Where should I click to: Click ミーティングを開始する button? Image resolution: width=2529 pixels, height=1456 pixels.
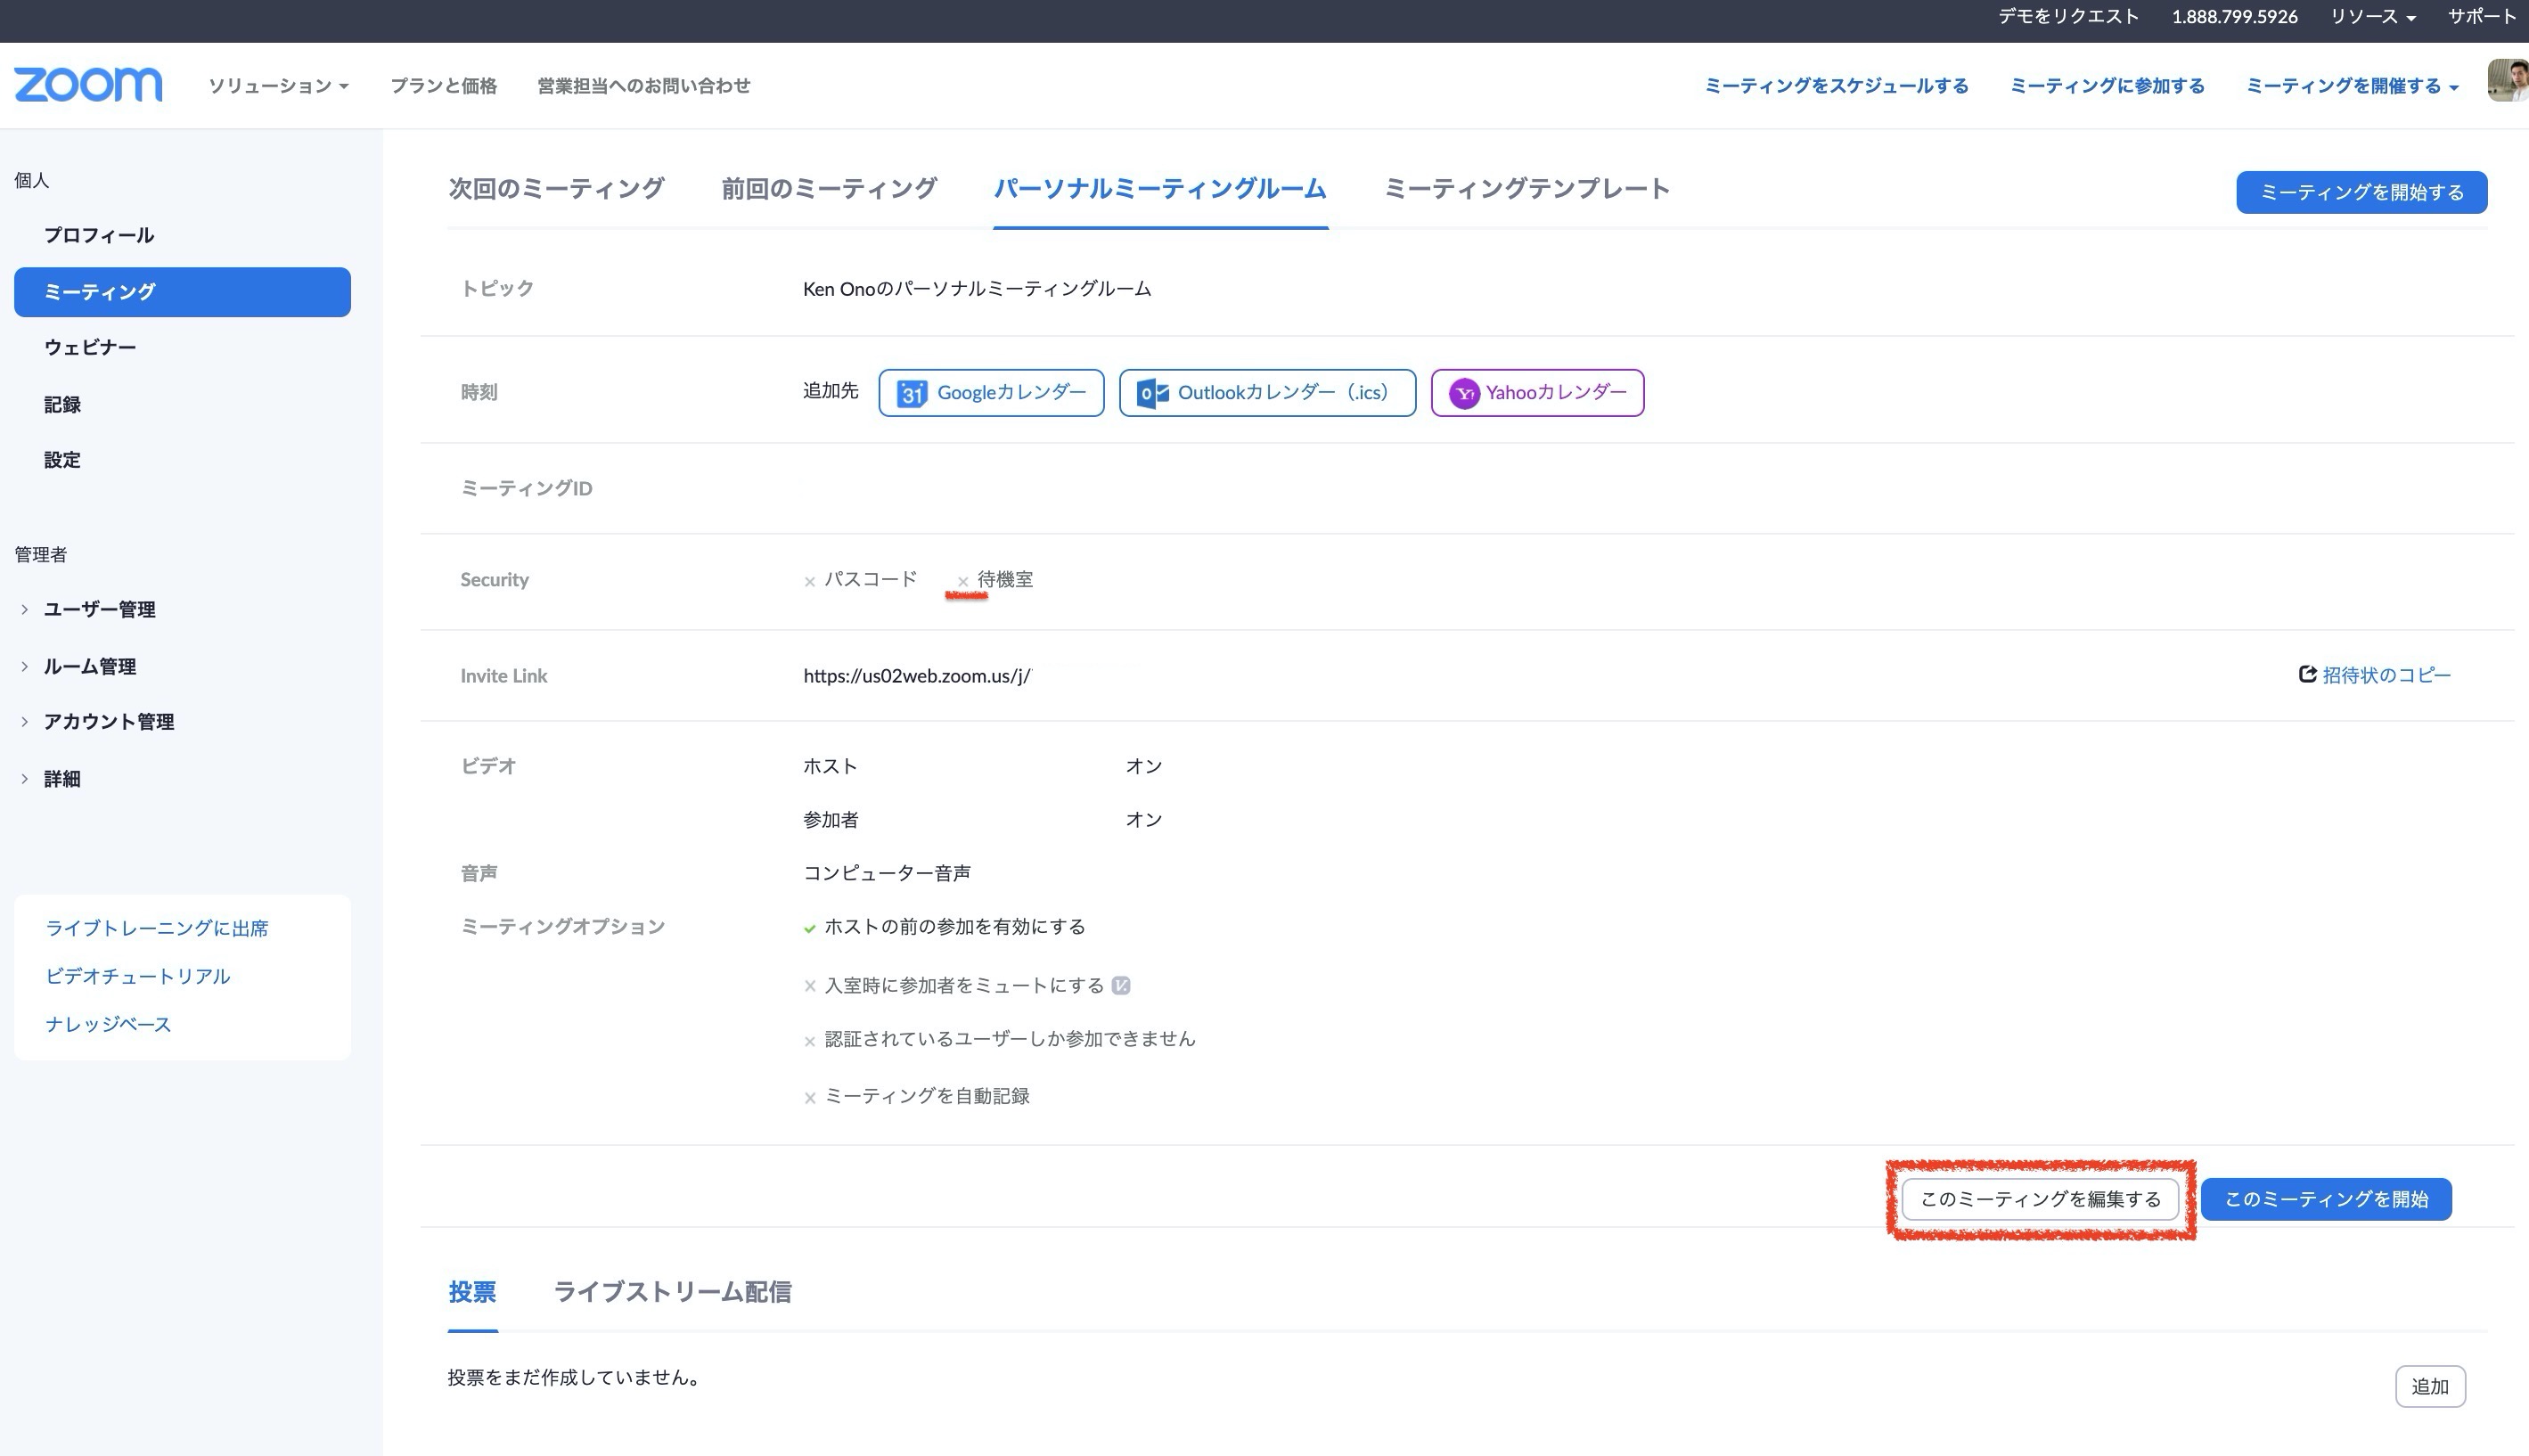pyautogui.click(x=2361, y=192)
